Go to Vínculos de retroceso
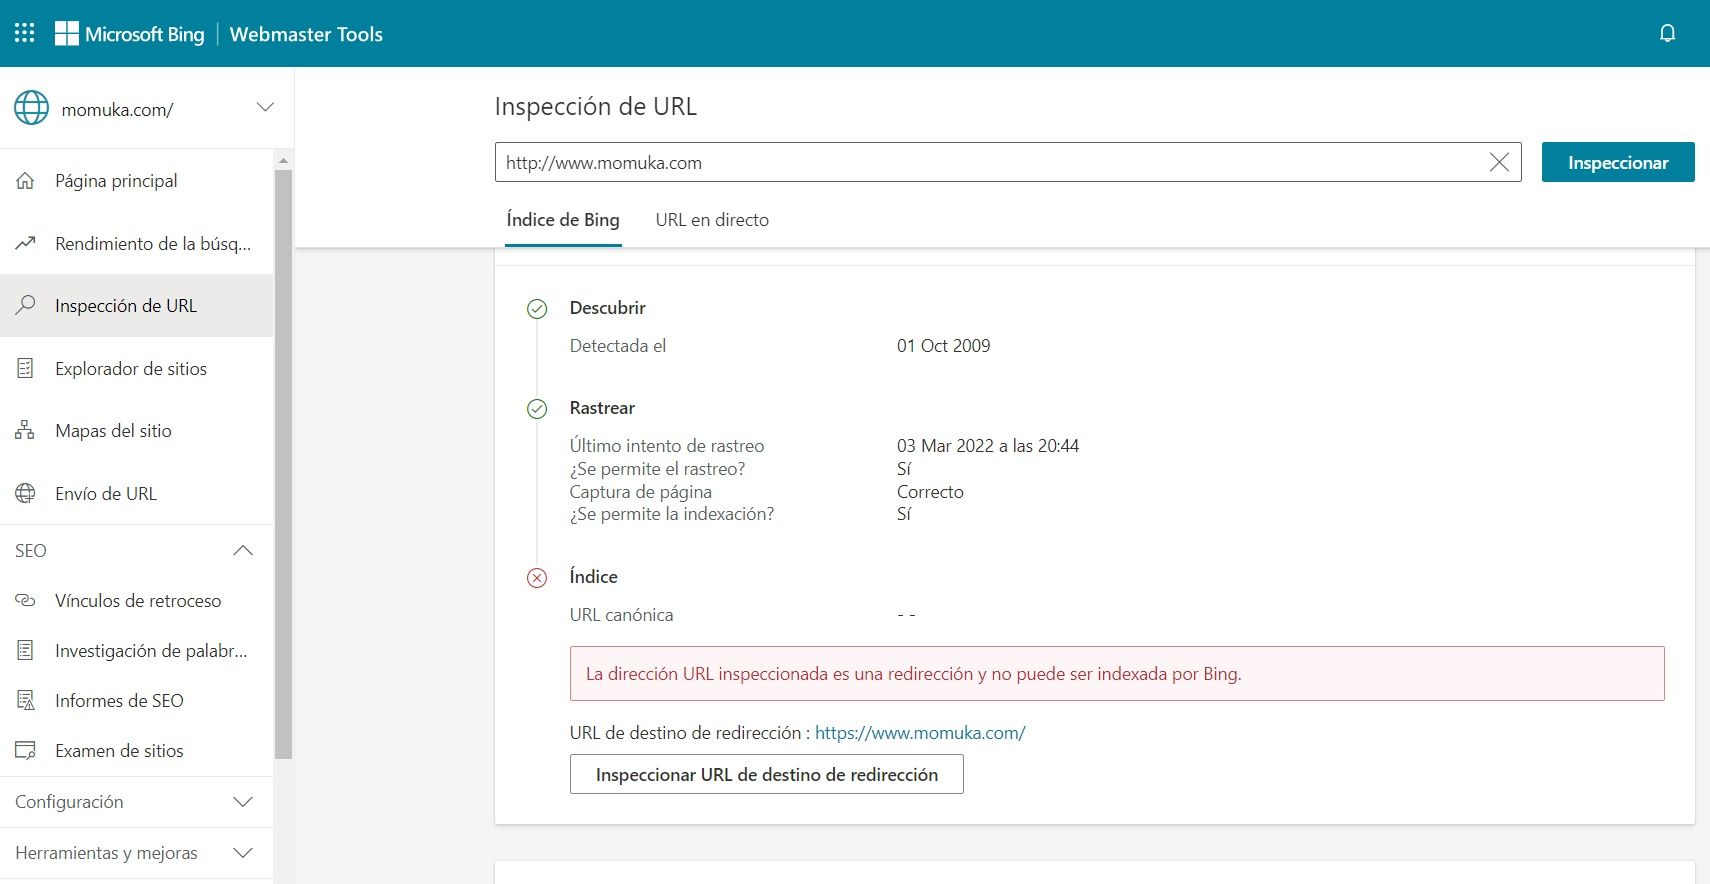Image resolution: width=1710 pixels, height=884 pixels. tap(136, 600)
